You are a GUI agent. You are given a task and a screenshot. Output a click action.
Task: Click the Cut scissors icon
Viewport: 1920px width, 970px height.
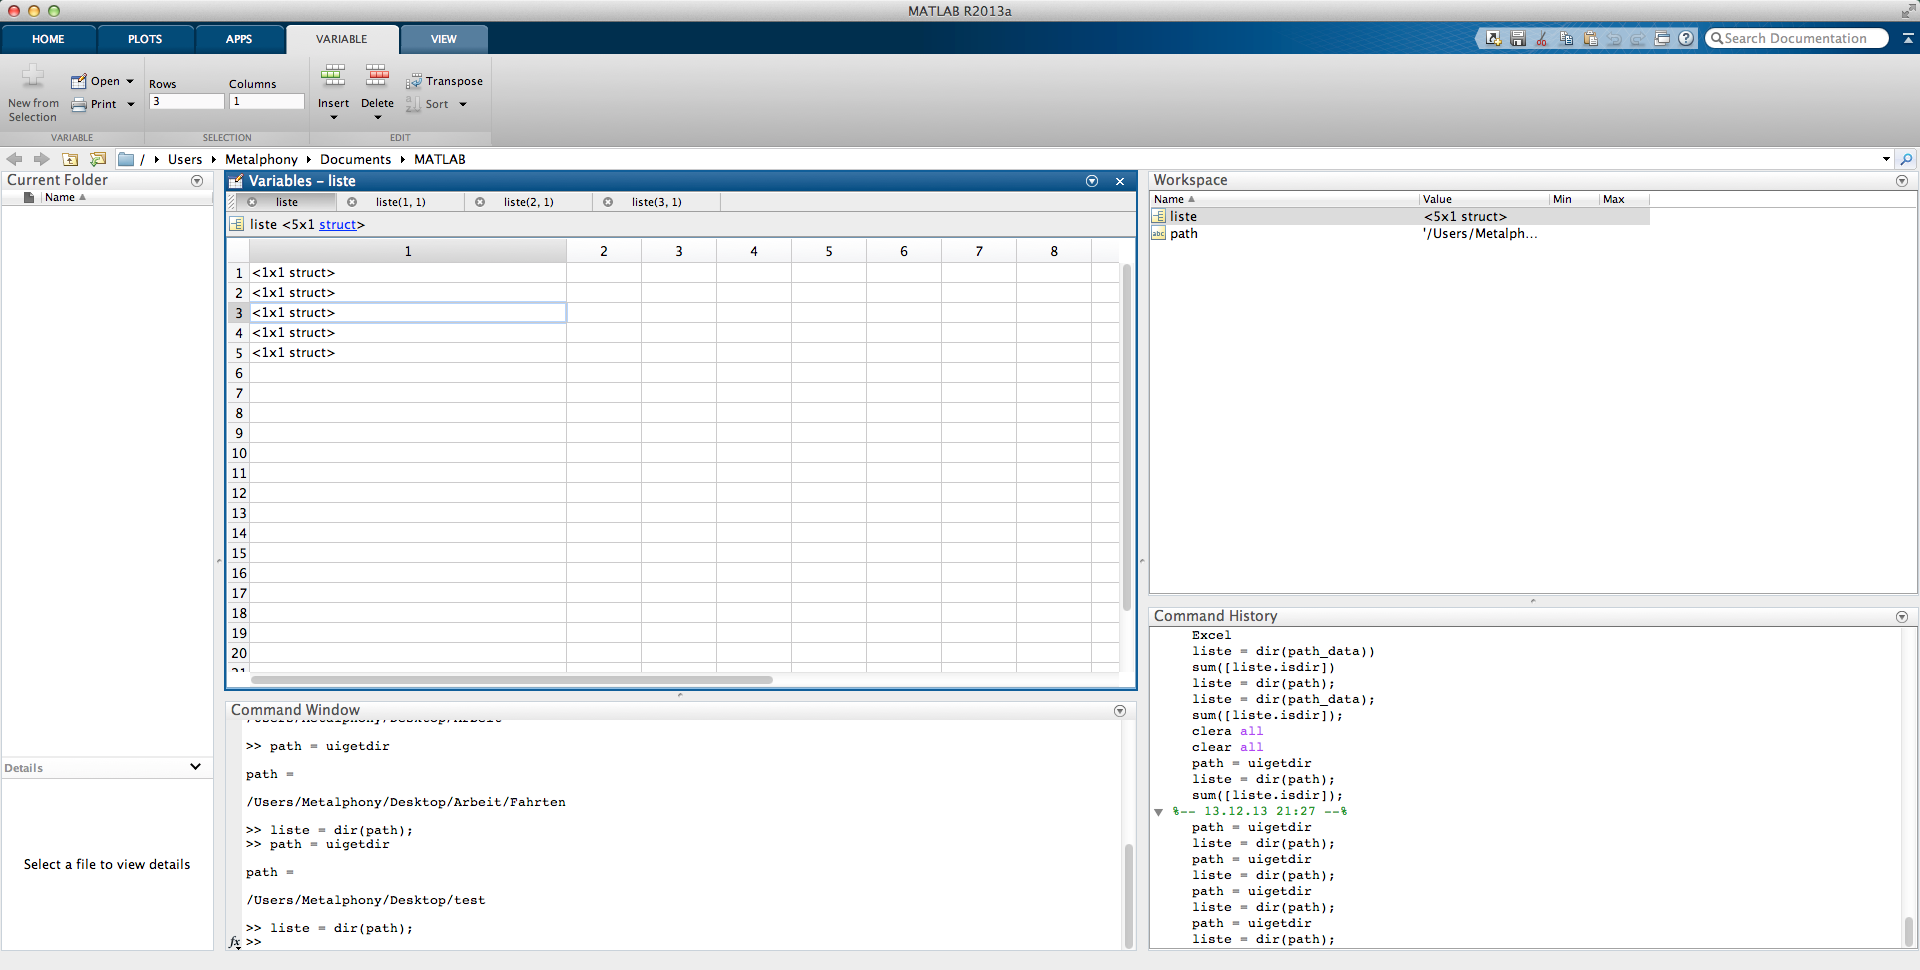point(1541,39)
